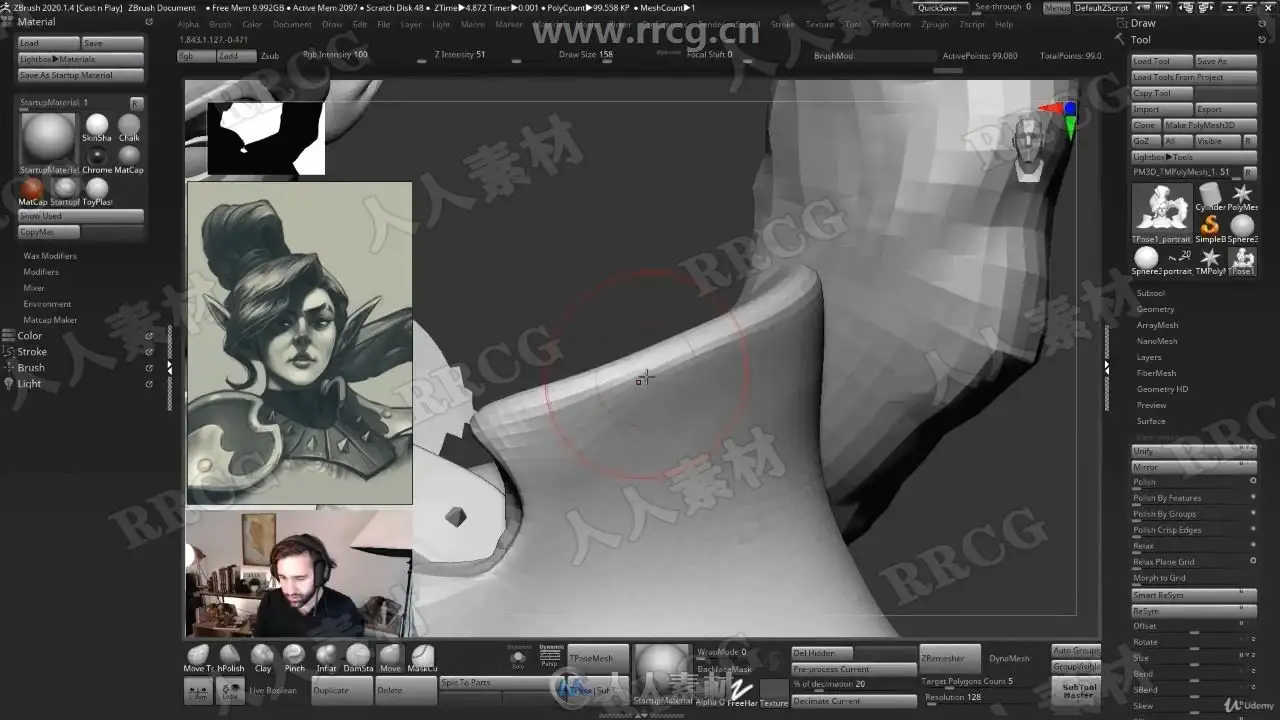Screen dimensions: 1280x720
Task: Expand the Color palette
Action: 30,336
